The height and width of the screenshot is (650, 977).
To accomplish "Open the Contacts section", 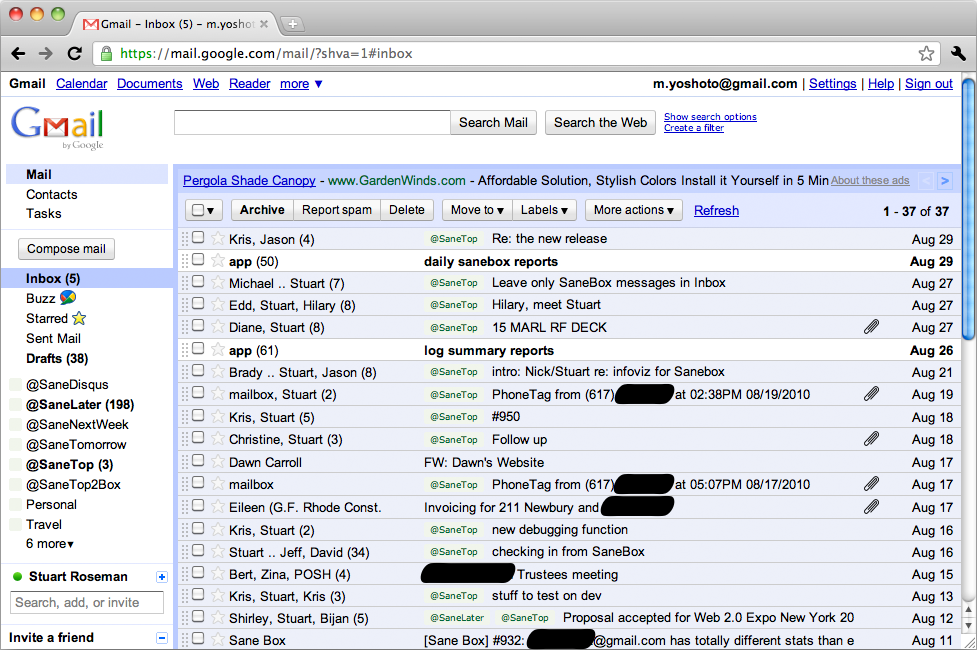I will [x=52, y=194].
